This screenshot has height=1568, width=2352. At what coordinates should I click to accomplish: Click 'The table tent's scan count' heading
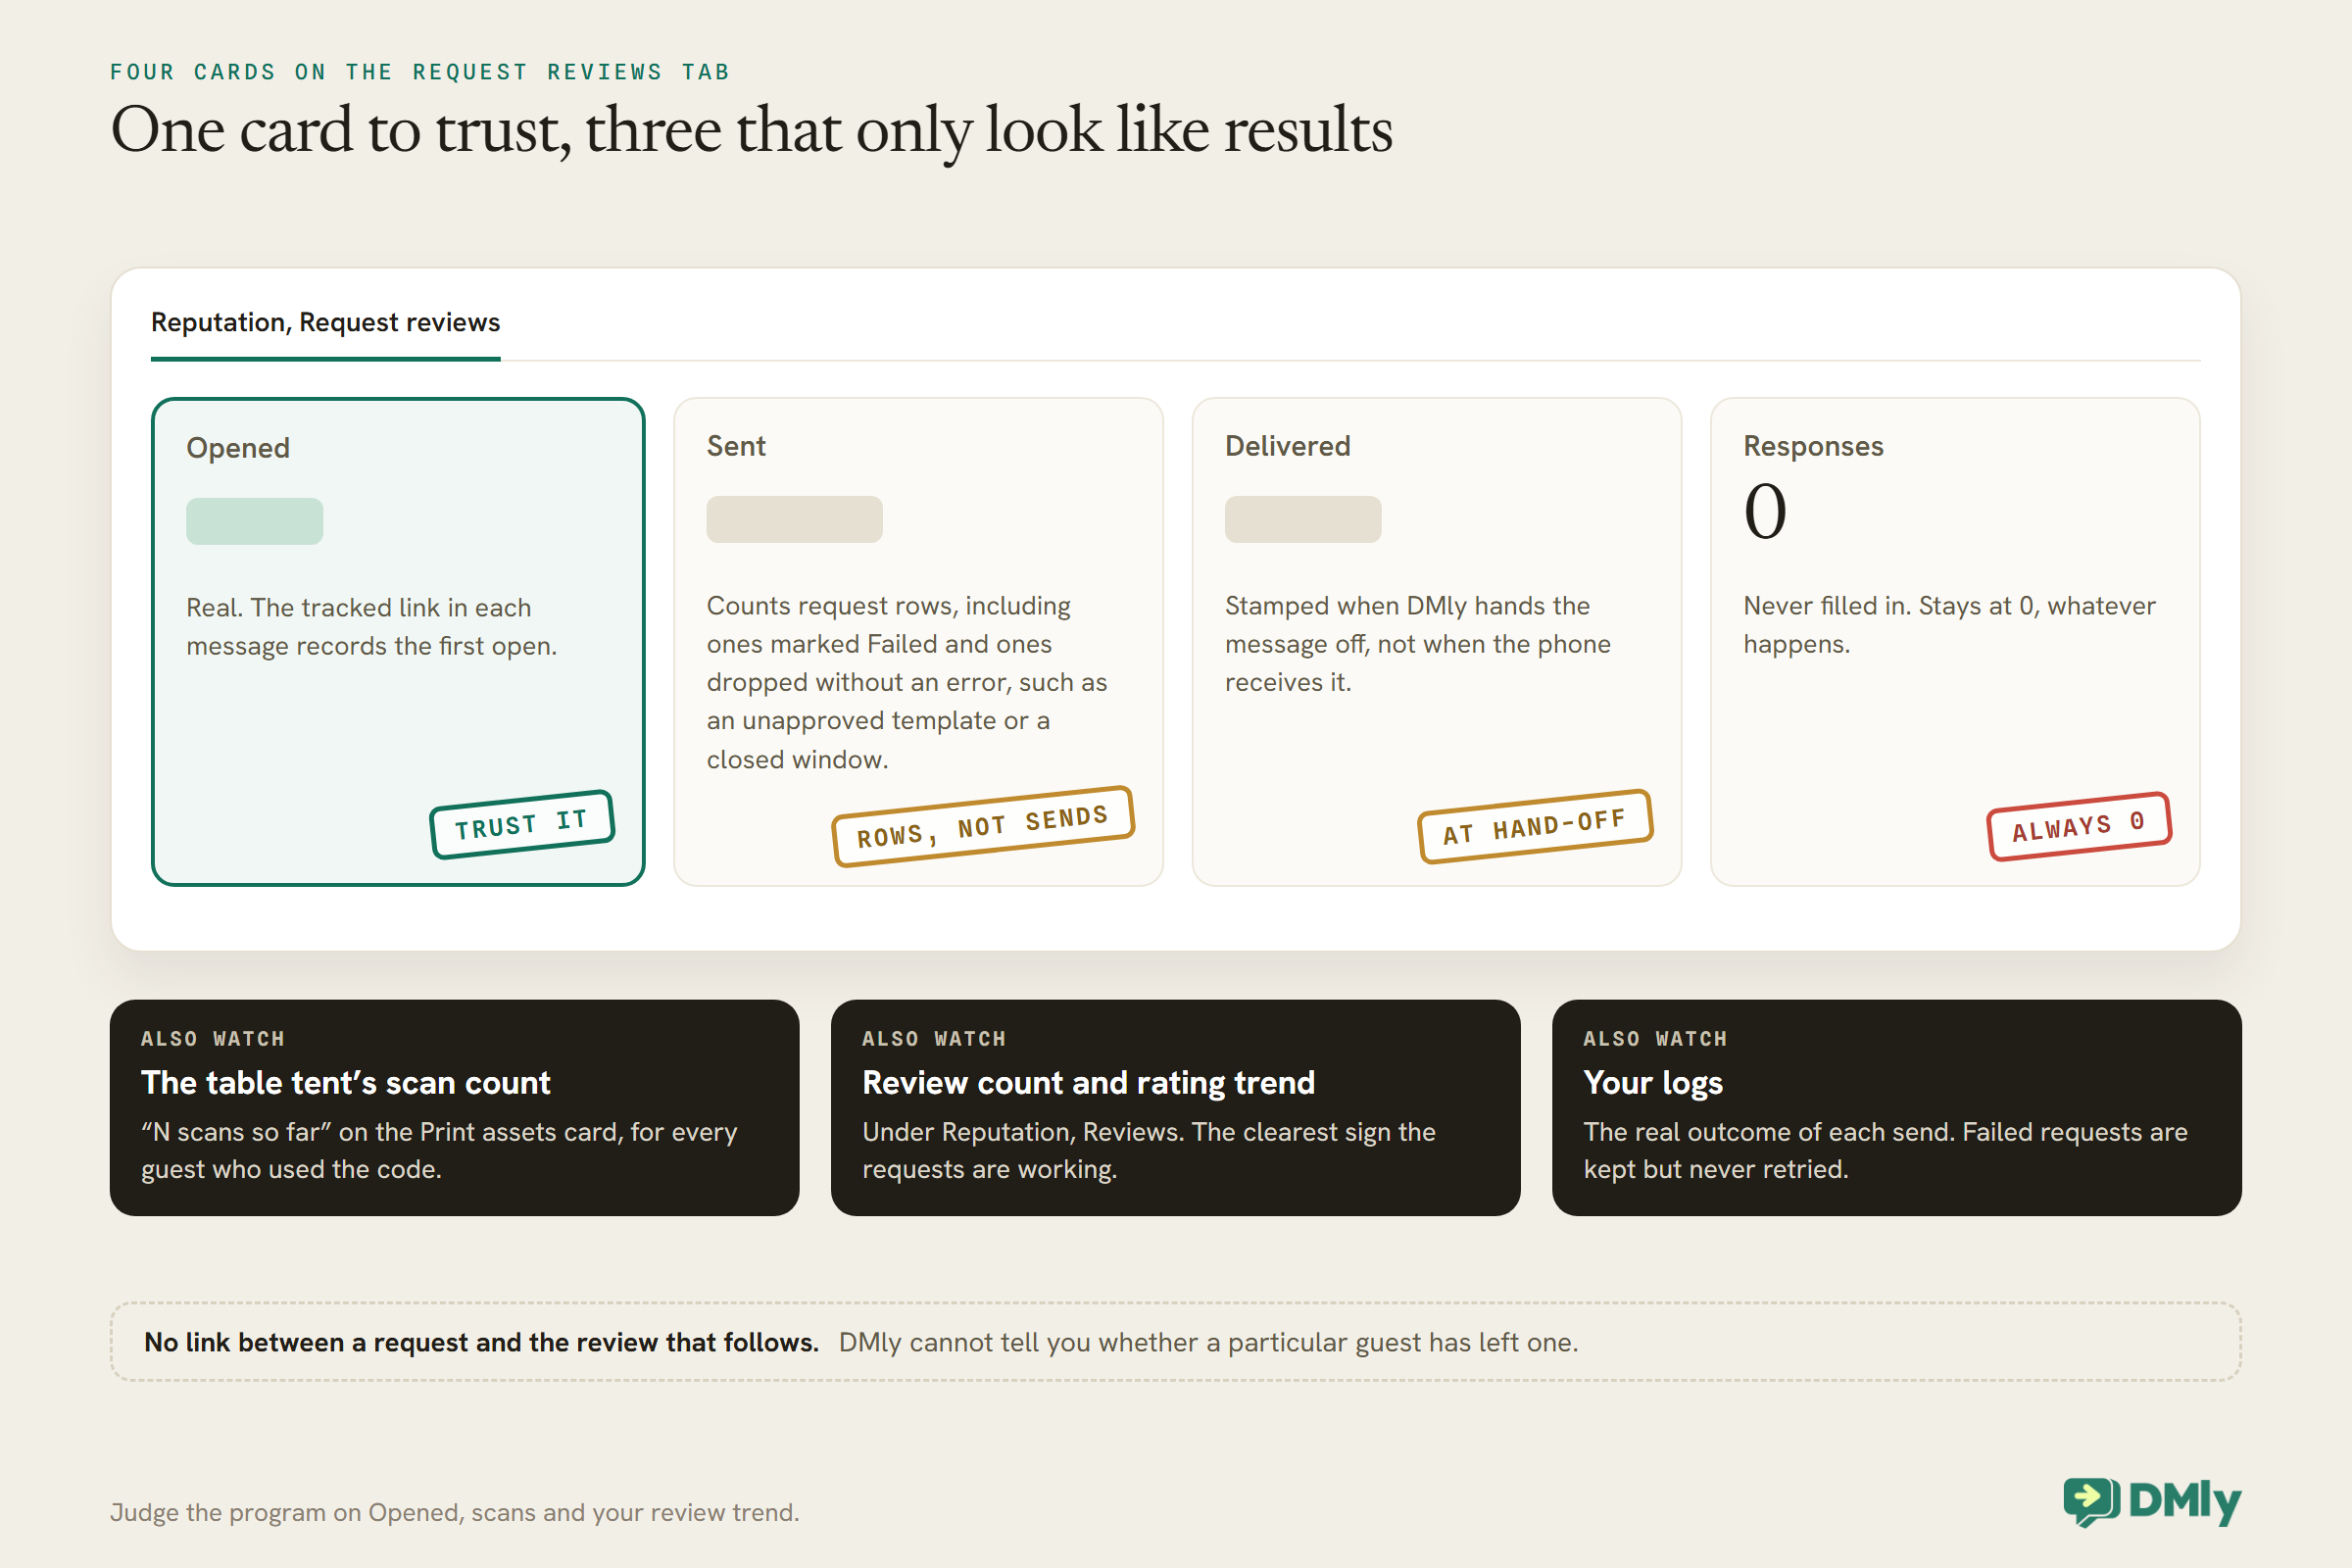pyautogui.click(x=345, y=1083)
